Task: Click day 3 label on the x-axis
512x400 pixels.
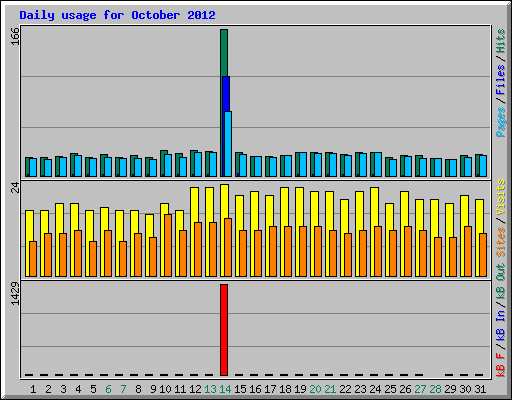Action: pos(63,389)
